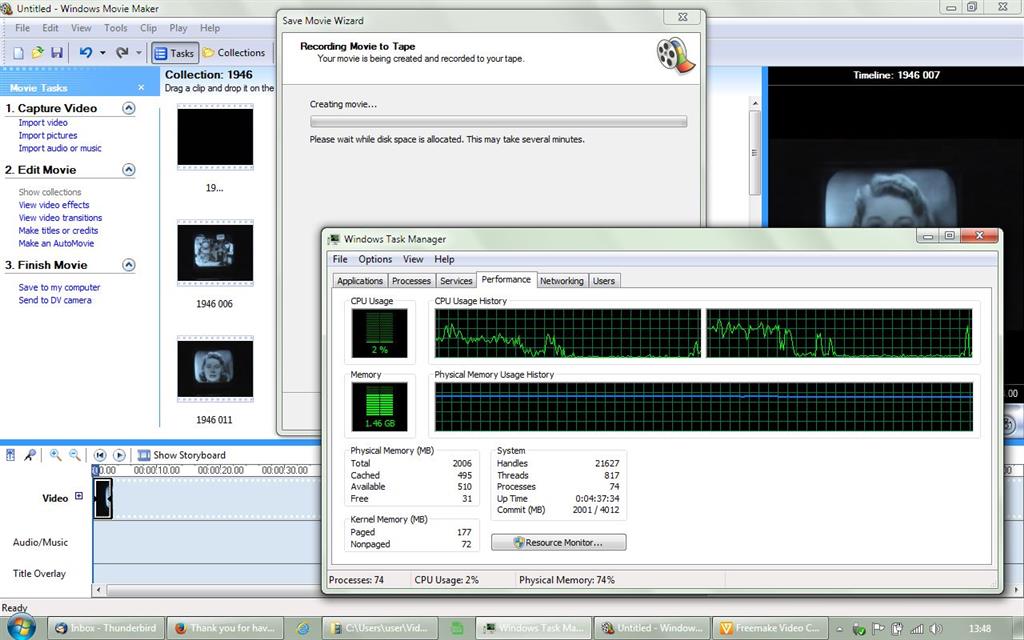The height and width of the screenshot is (640, 1024).
Task: Collapse the Finish Movie section
Action: point(129,265)
